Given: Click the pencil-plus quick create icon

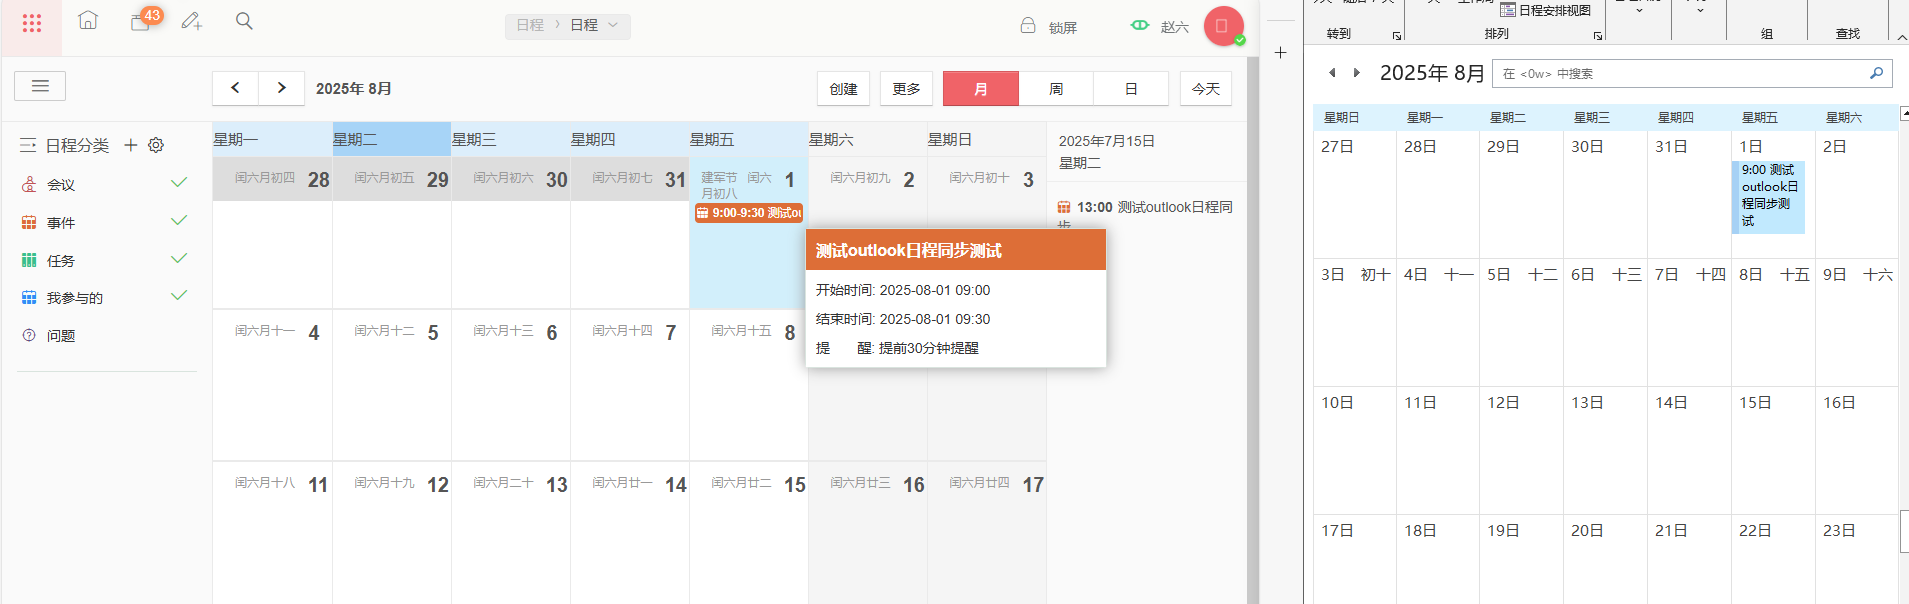Looking at the screenshot, I should point(192,21).
